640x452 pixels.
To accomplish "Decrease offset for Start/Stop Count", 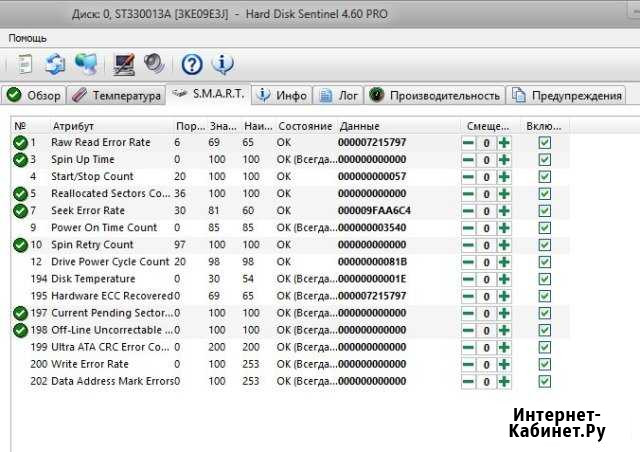I will point(468,177).
